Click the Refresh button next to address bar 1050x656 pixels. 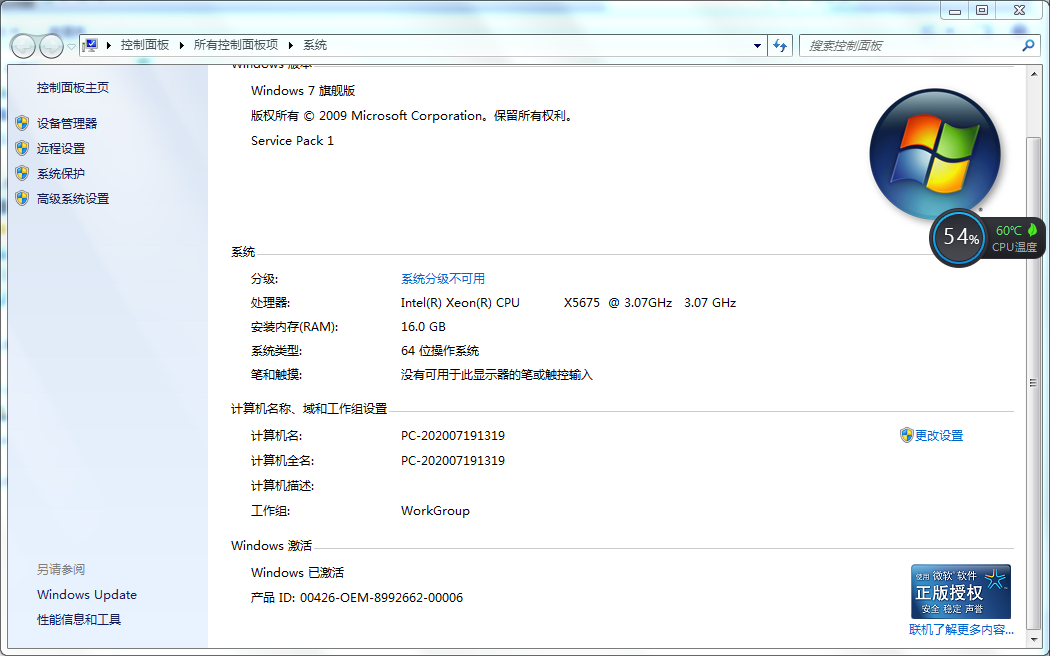click(x=780, y=46)
